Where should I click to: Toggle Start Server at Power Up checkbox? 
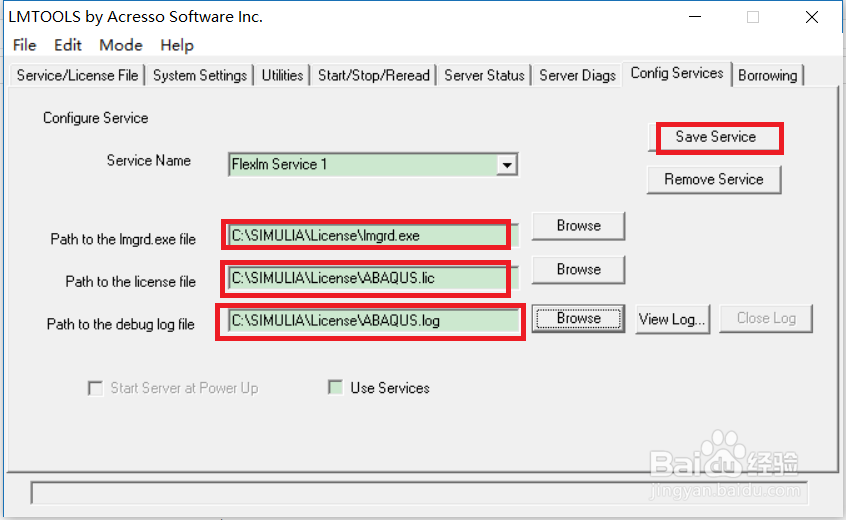[95, 388]
